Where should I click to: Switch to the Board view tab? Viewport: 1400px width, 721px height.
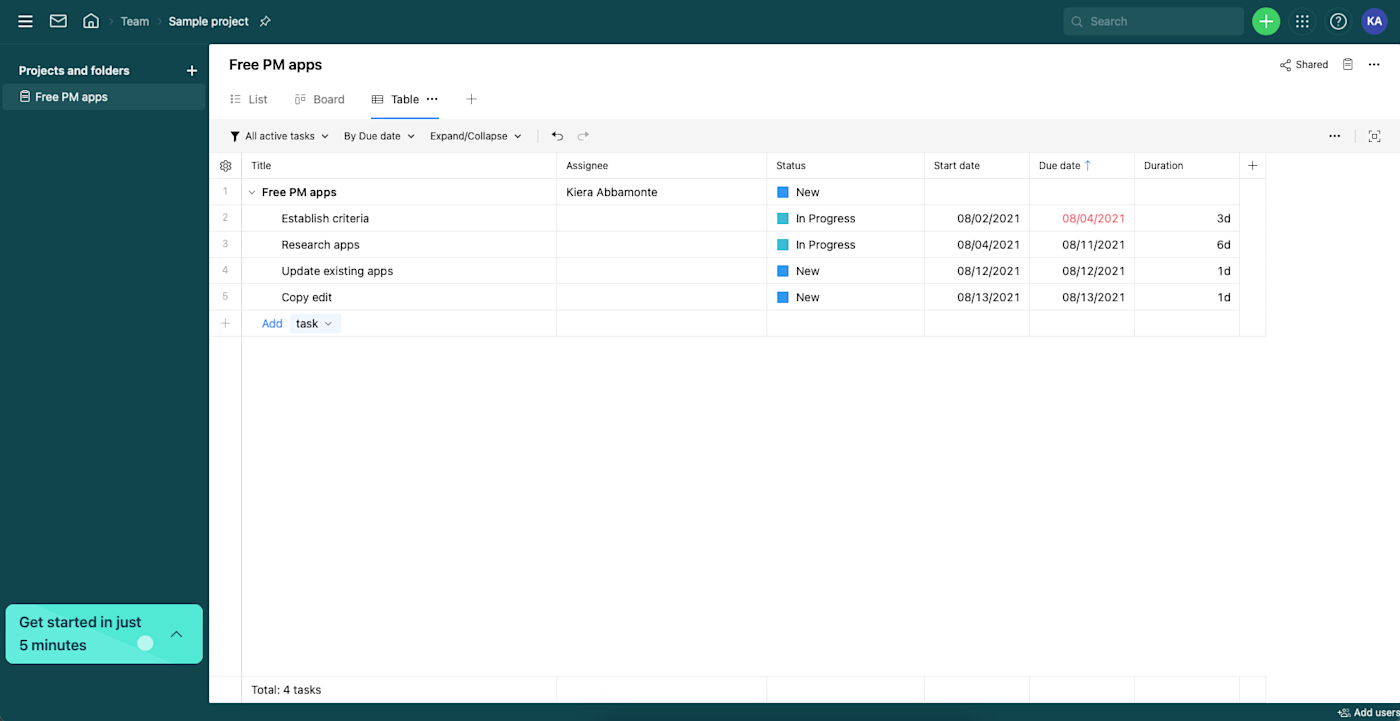319,99
